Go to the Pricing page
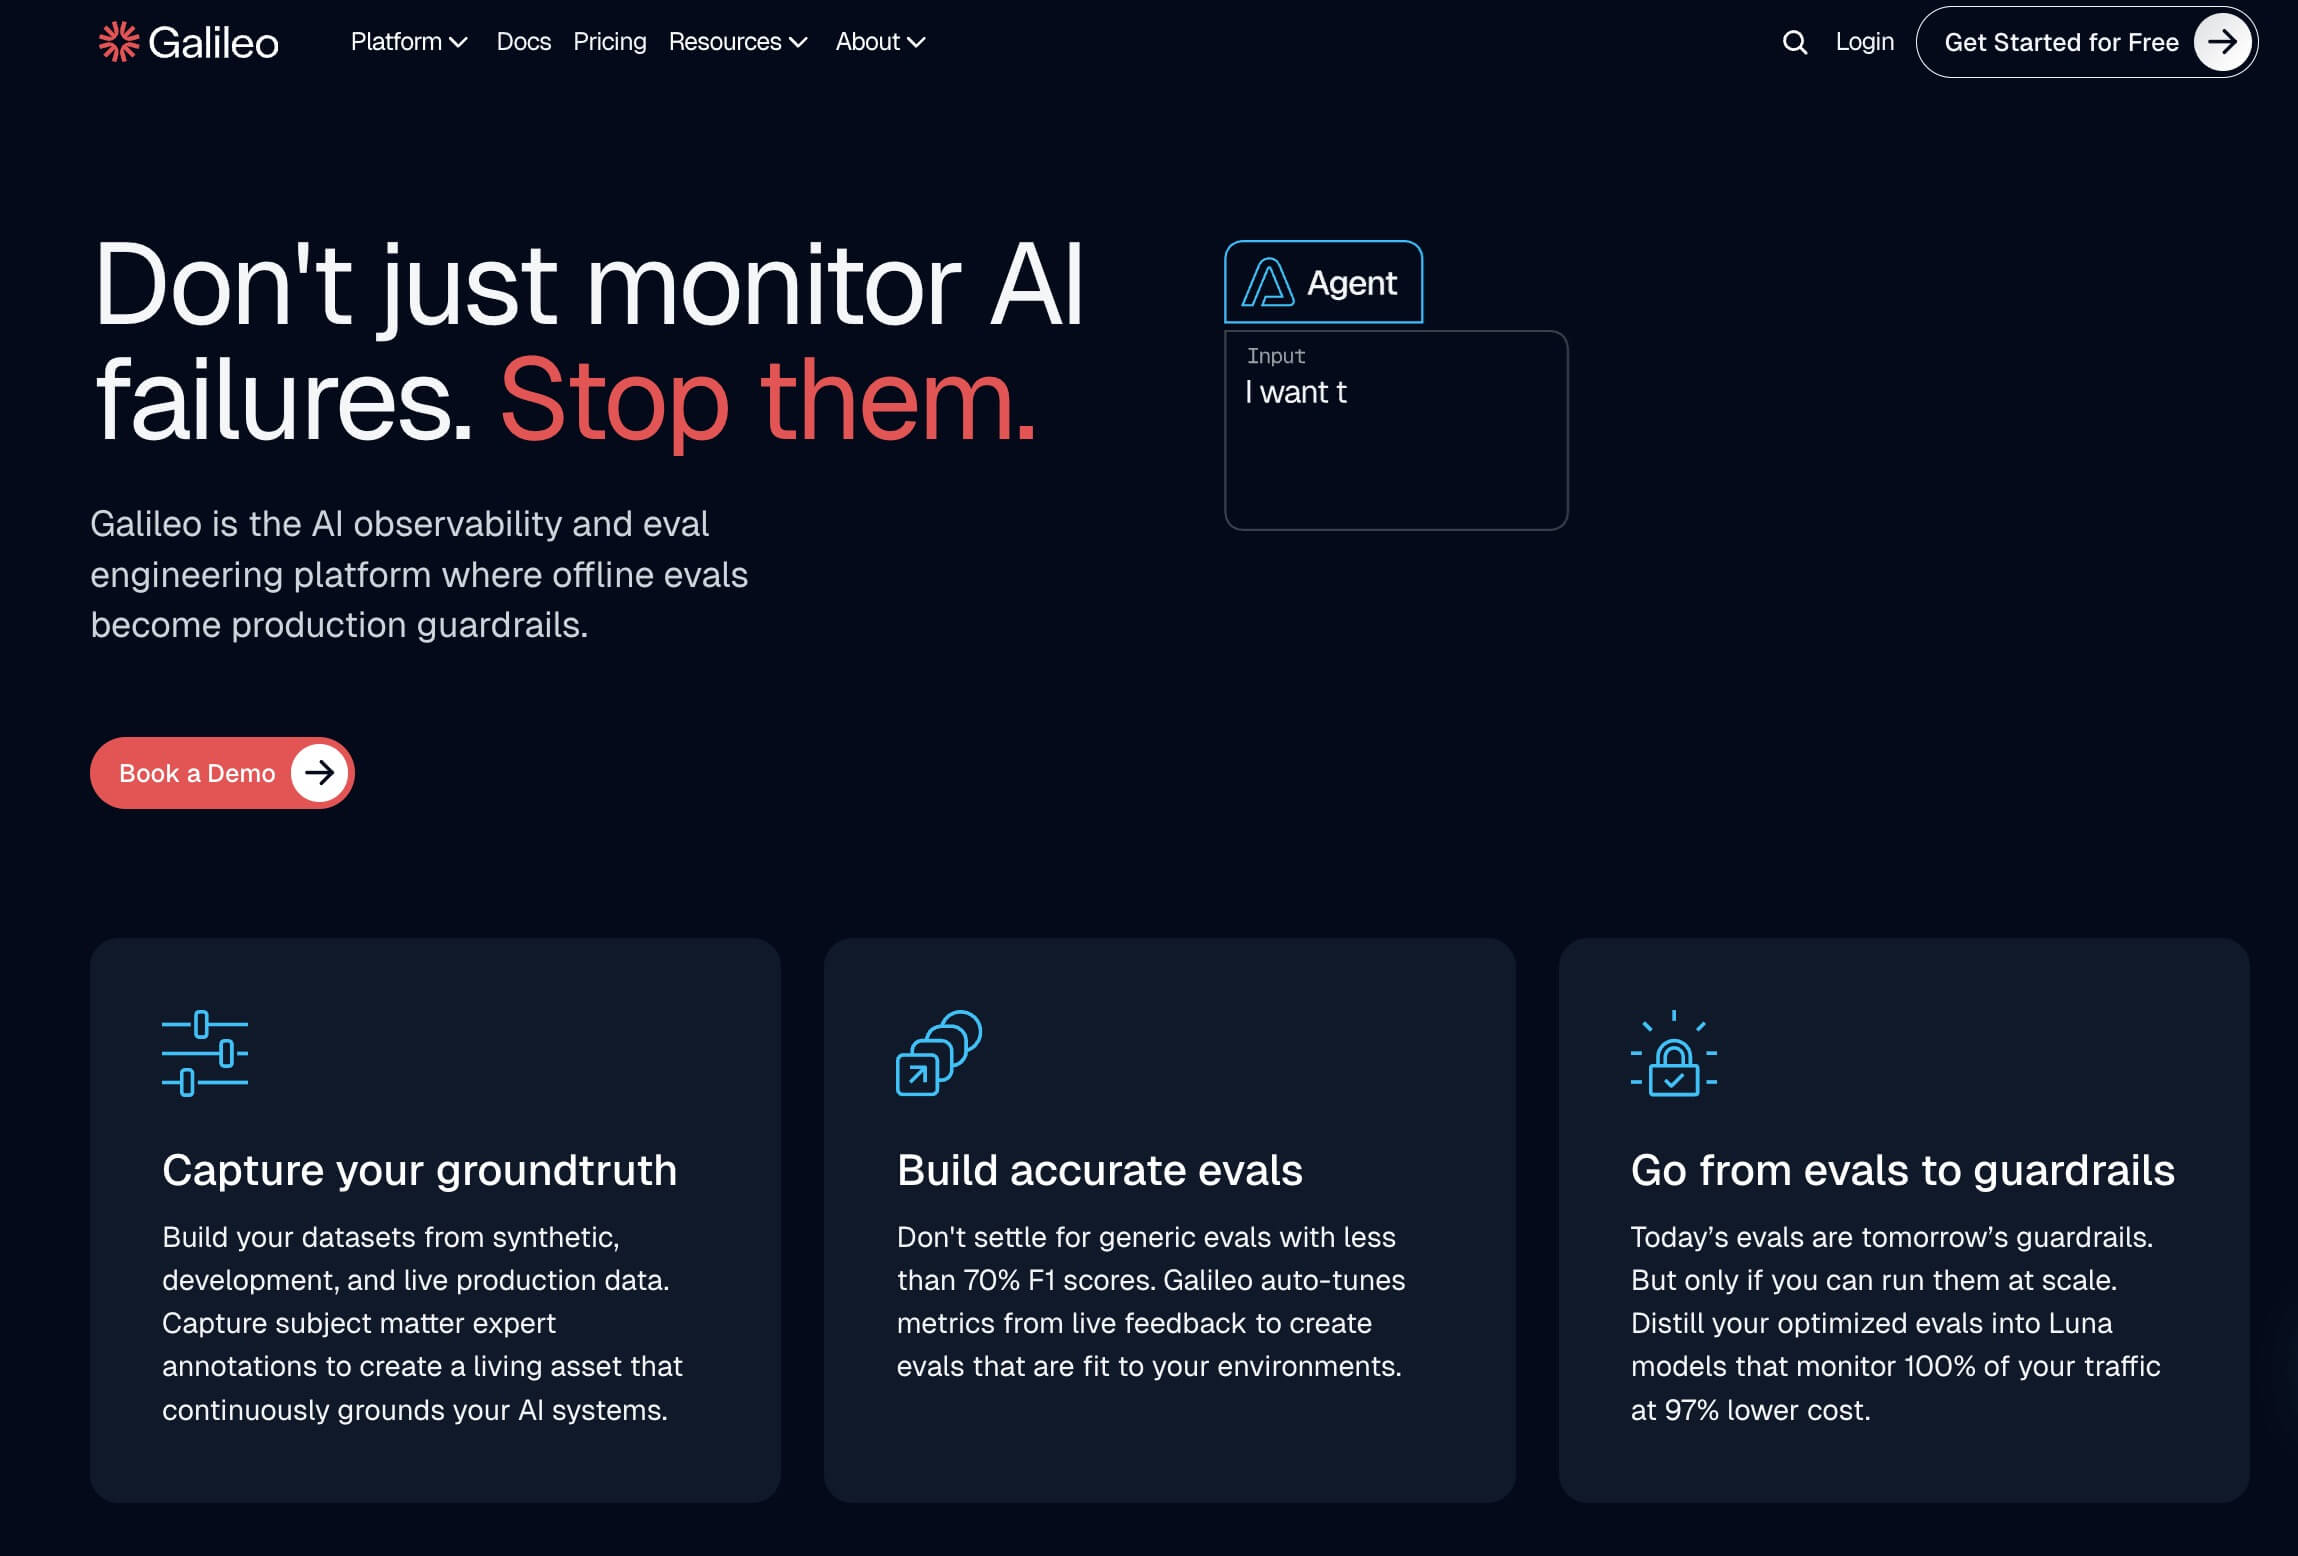The width and height of the screenshot is (2298, 1556). point(609,42)
